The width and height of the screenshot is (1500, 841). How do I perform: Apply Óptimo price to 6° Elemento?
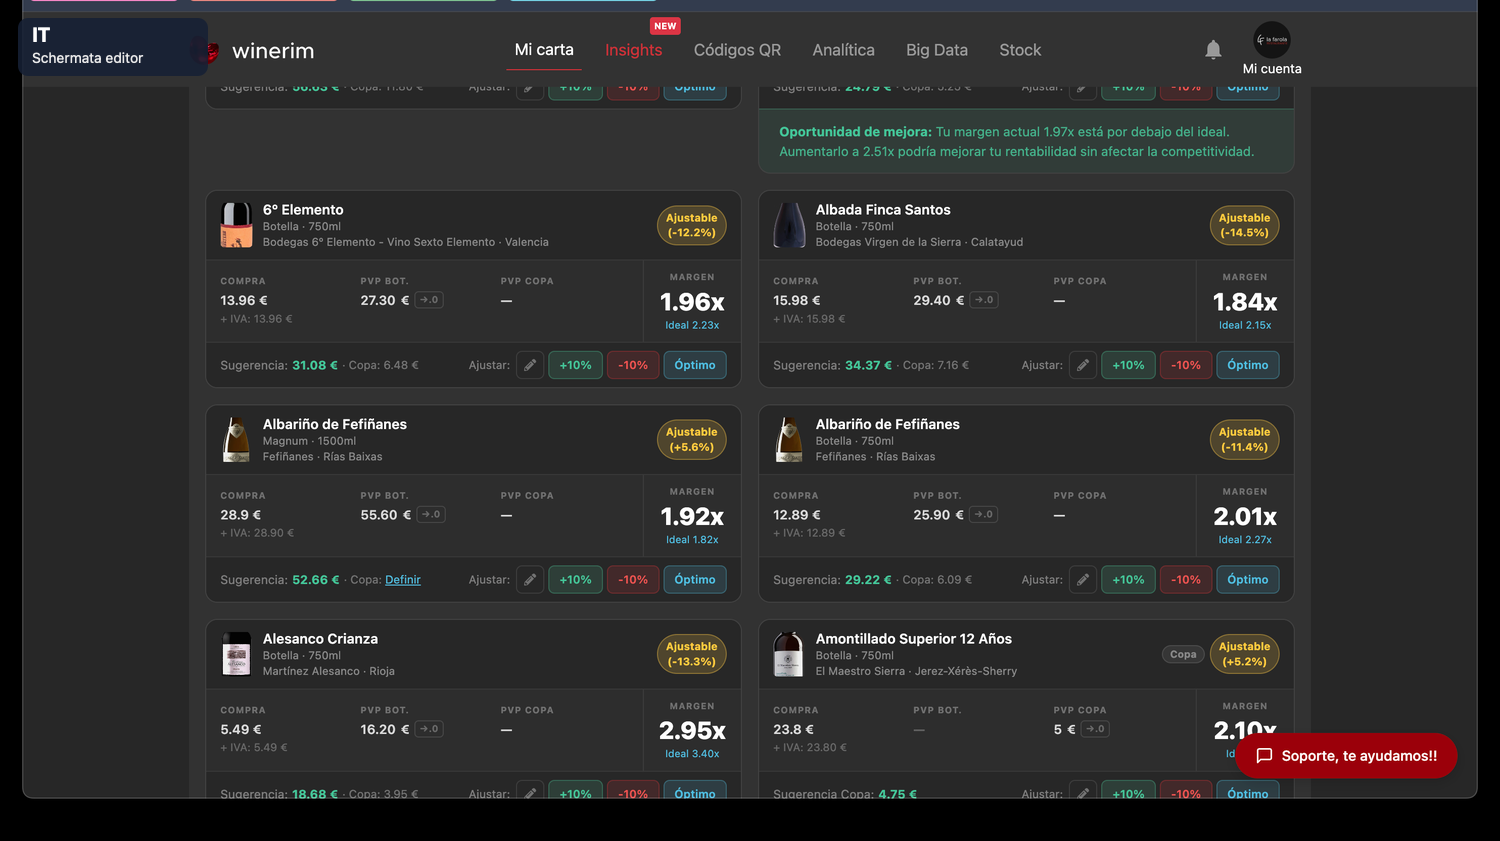695,365
